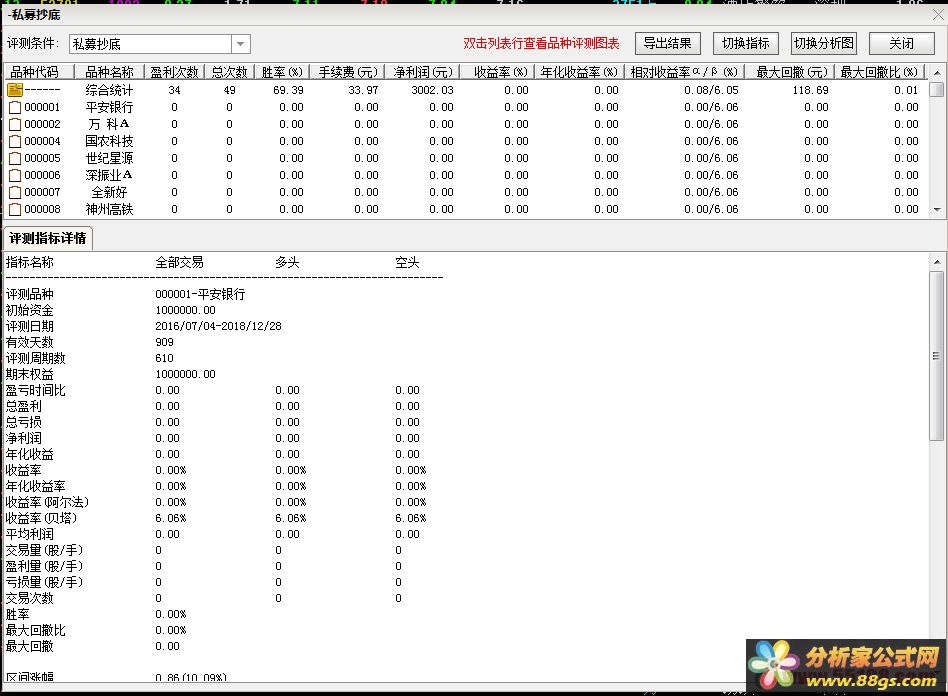The width and height of the screenshot is (948, 696).
Task: Click the document icon next to code 000002
Action: click(x=15, y=125)
